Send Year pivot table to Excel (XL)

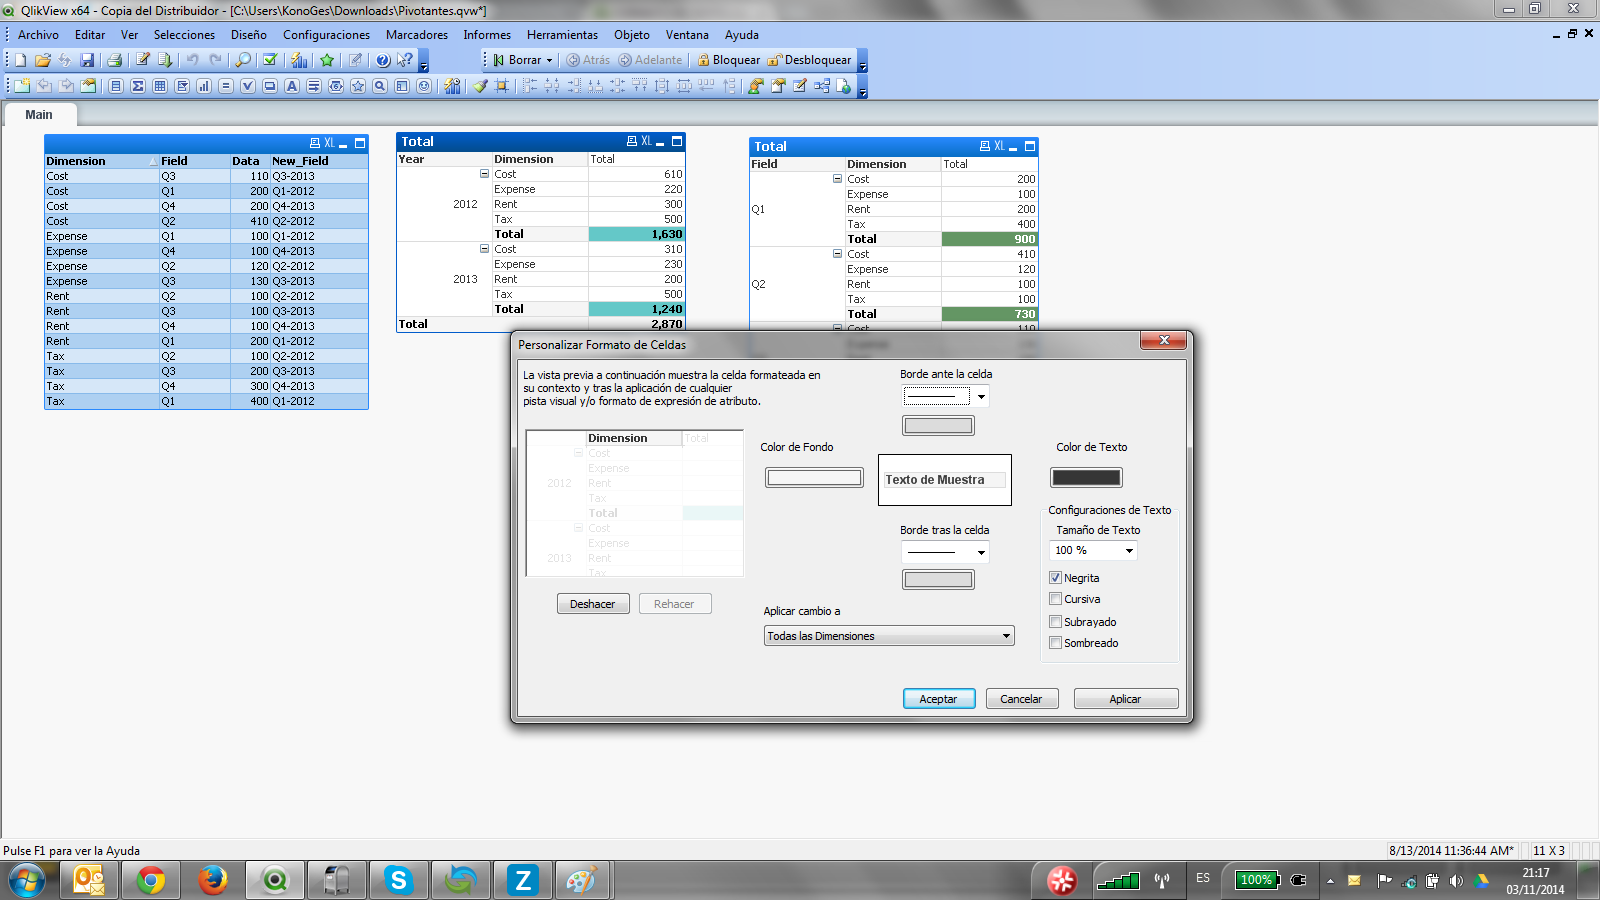(646, 141)
